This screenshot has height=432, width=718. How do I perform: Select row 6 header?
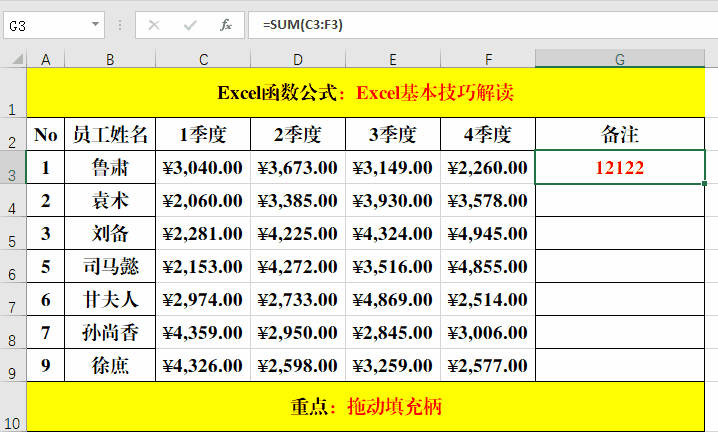[13, 266]
